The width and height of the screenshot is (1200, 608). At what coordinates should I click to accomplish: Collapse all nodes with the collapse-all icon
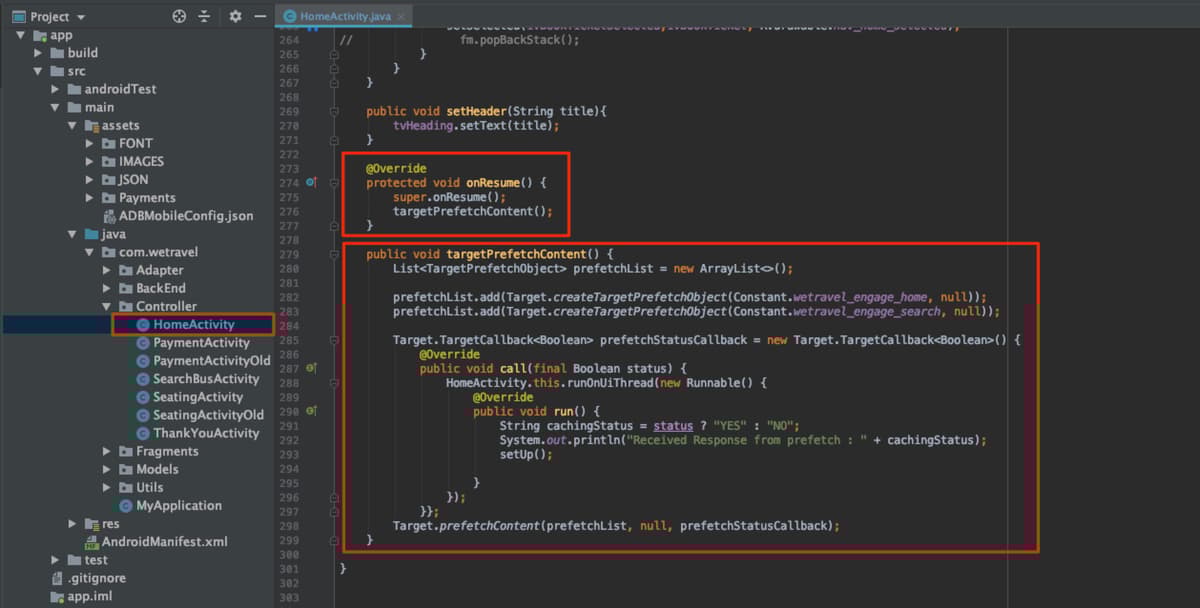coord(206,16)
